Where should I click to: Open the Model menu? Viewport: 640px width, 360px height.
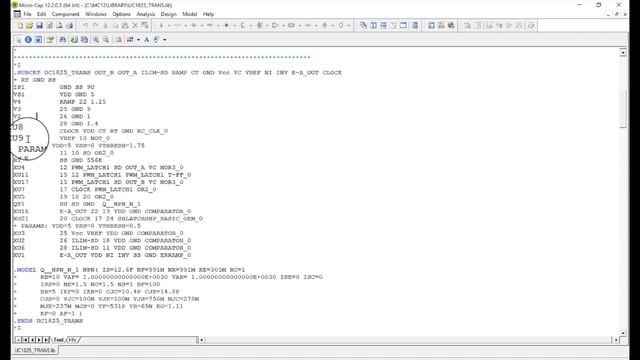(189, 14)
